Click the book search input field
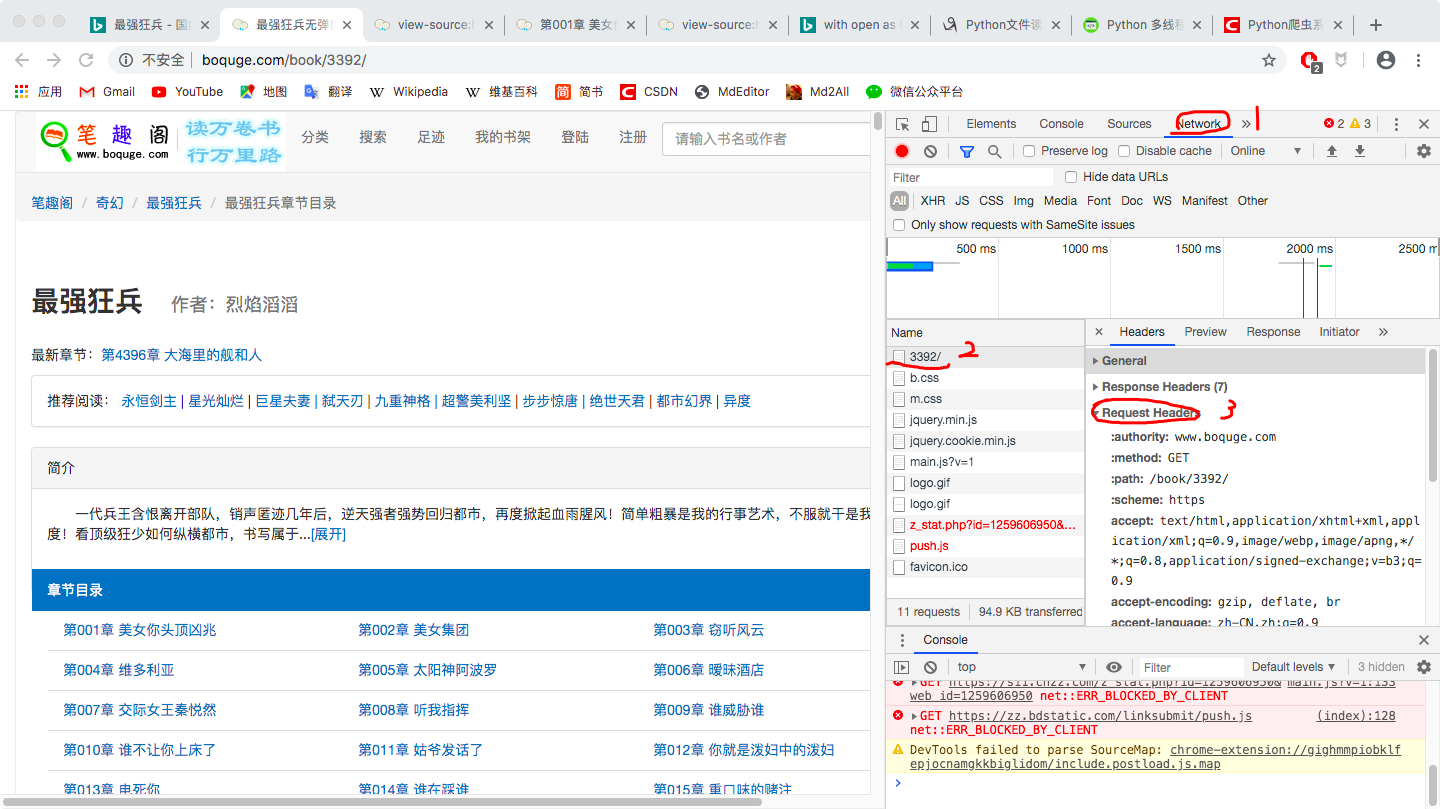Screen dimensions: 1440x809 [x=767, y=139]
